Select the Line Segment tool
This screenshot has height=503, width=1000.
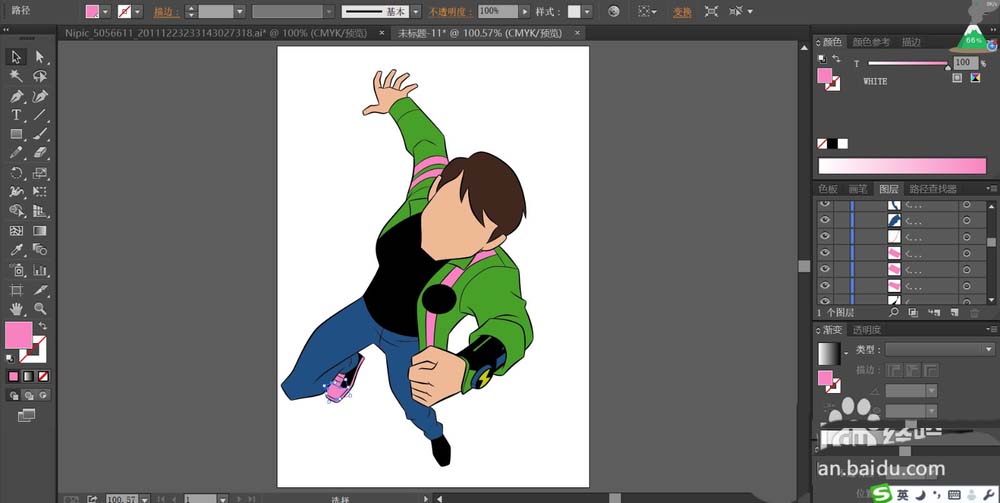[x=40, y=115]
